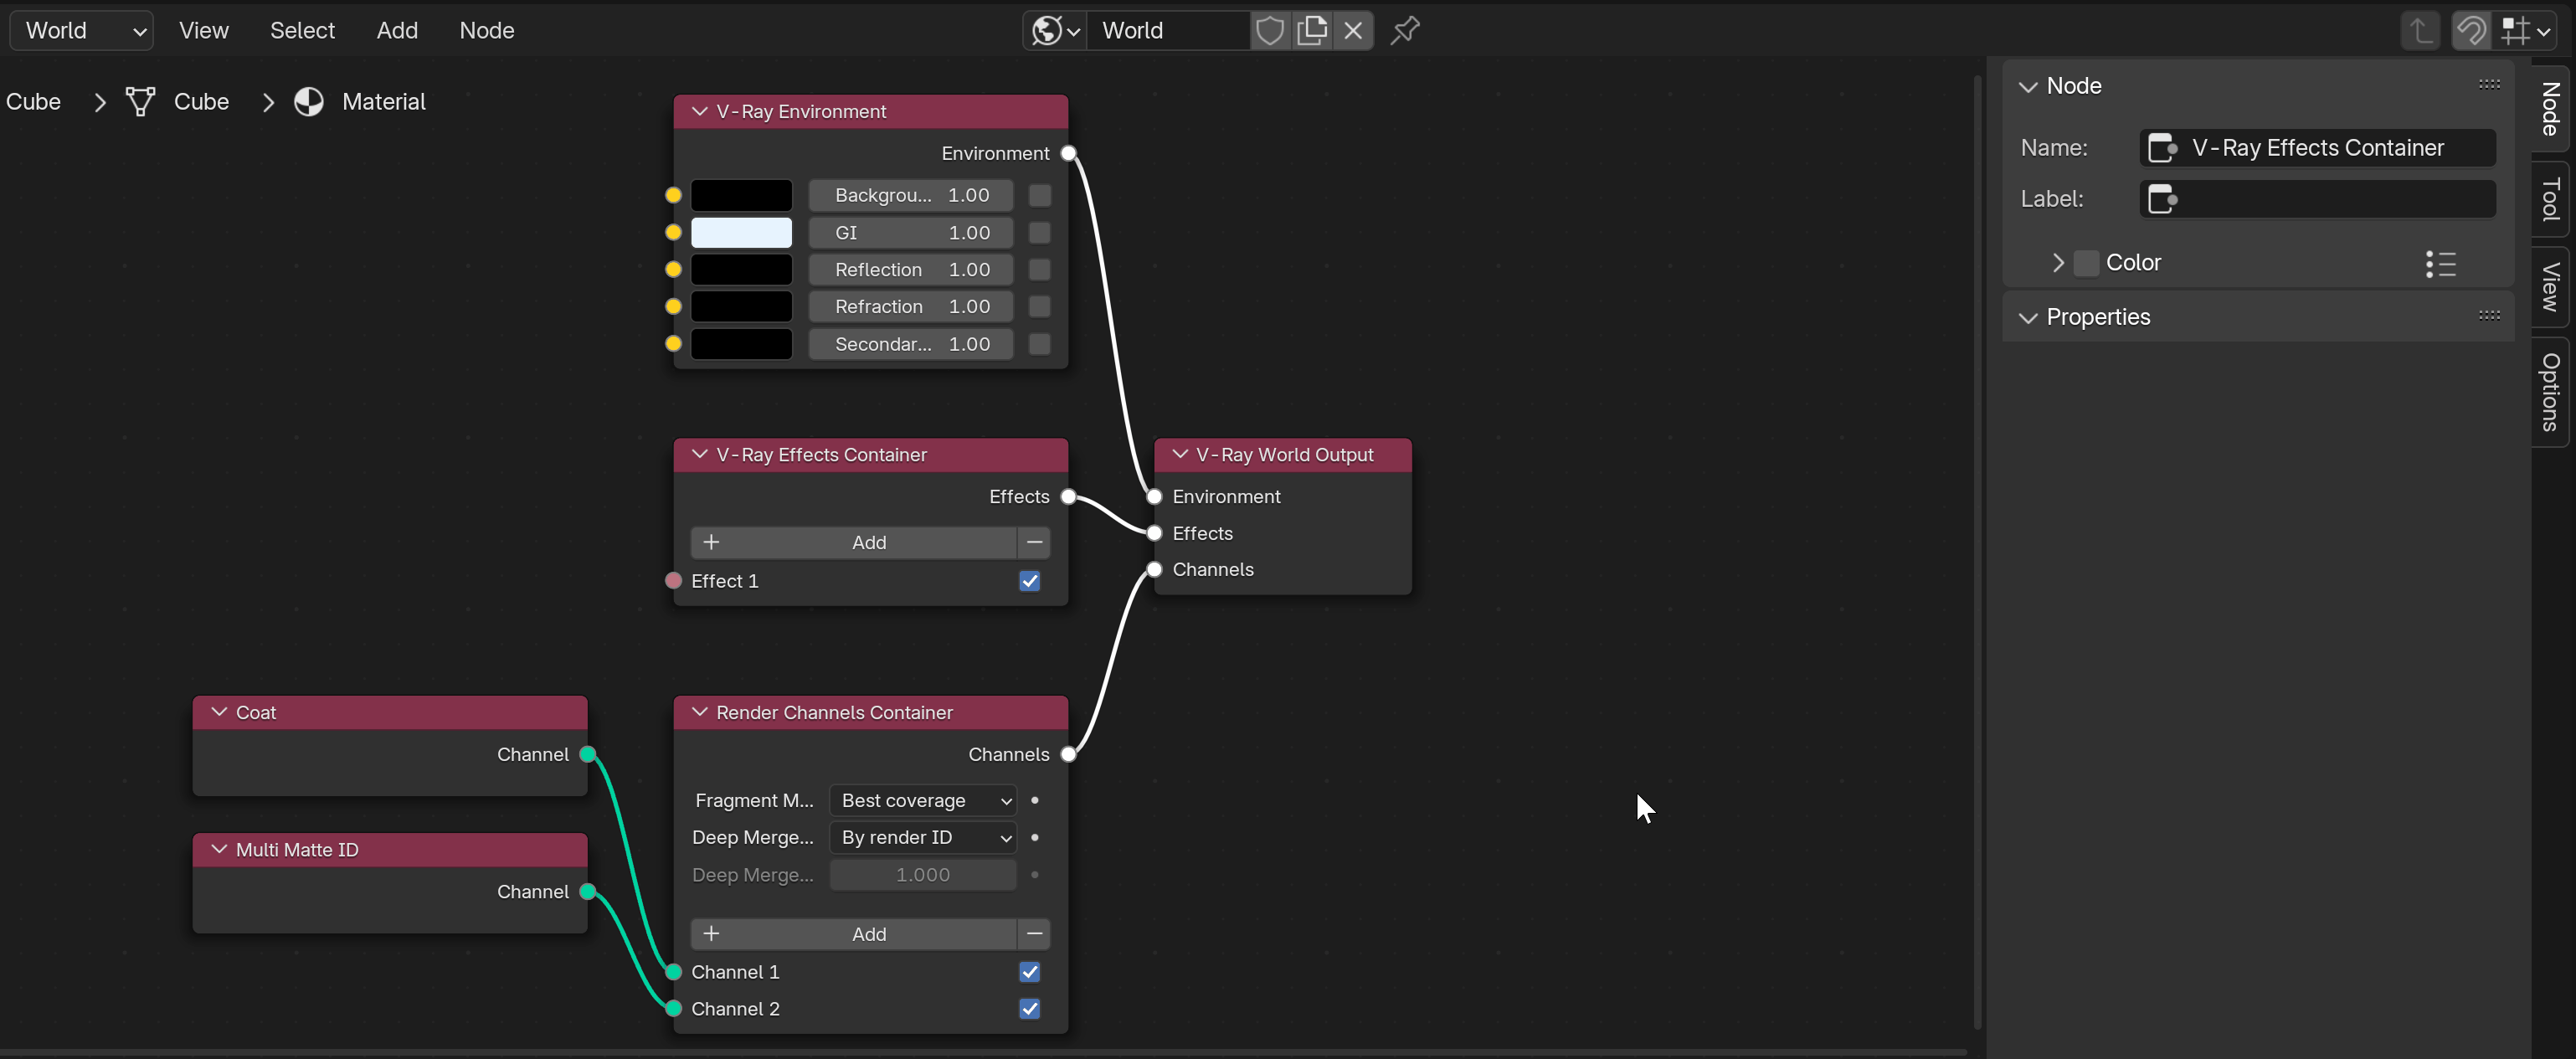Collapse the Multi Matte ID node

(x=219, y=849)
